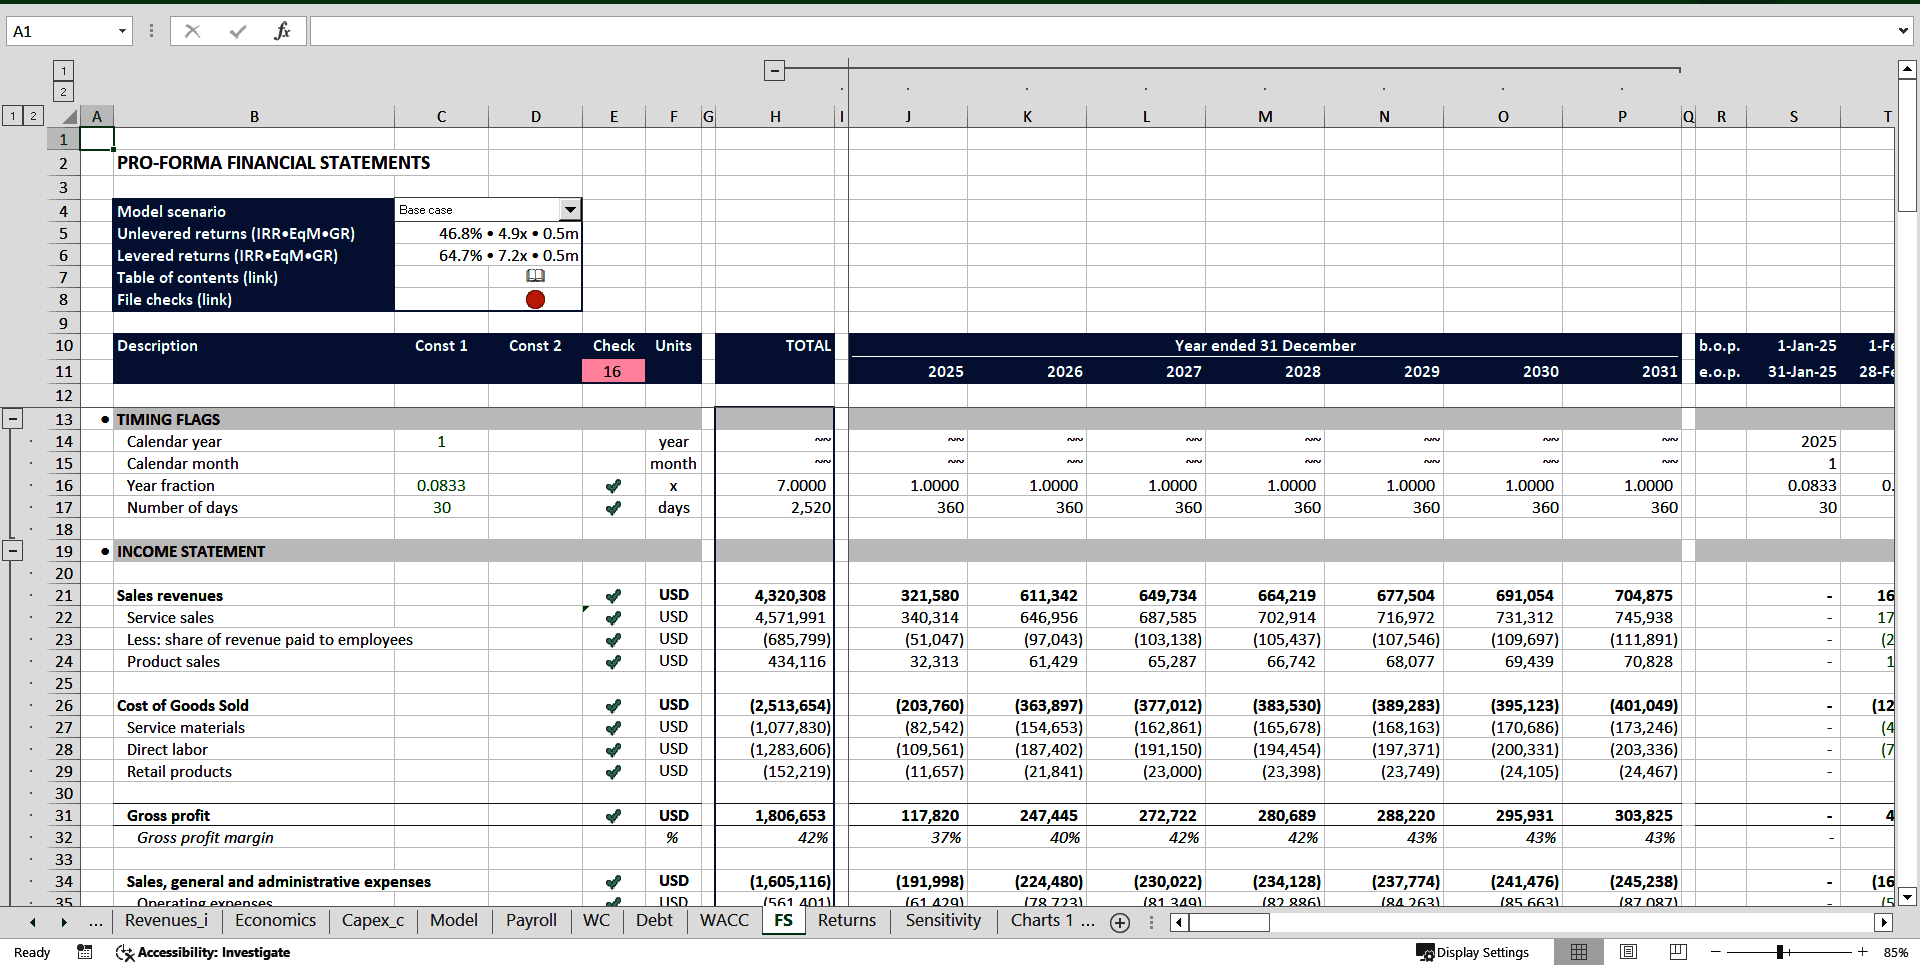The height and width of the screenshot is (966, 1920).
Task: Click the Table of contents book icon
Action: pos(536,277)
